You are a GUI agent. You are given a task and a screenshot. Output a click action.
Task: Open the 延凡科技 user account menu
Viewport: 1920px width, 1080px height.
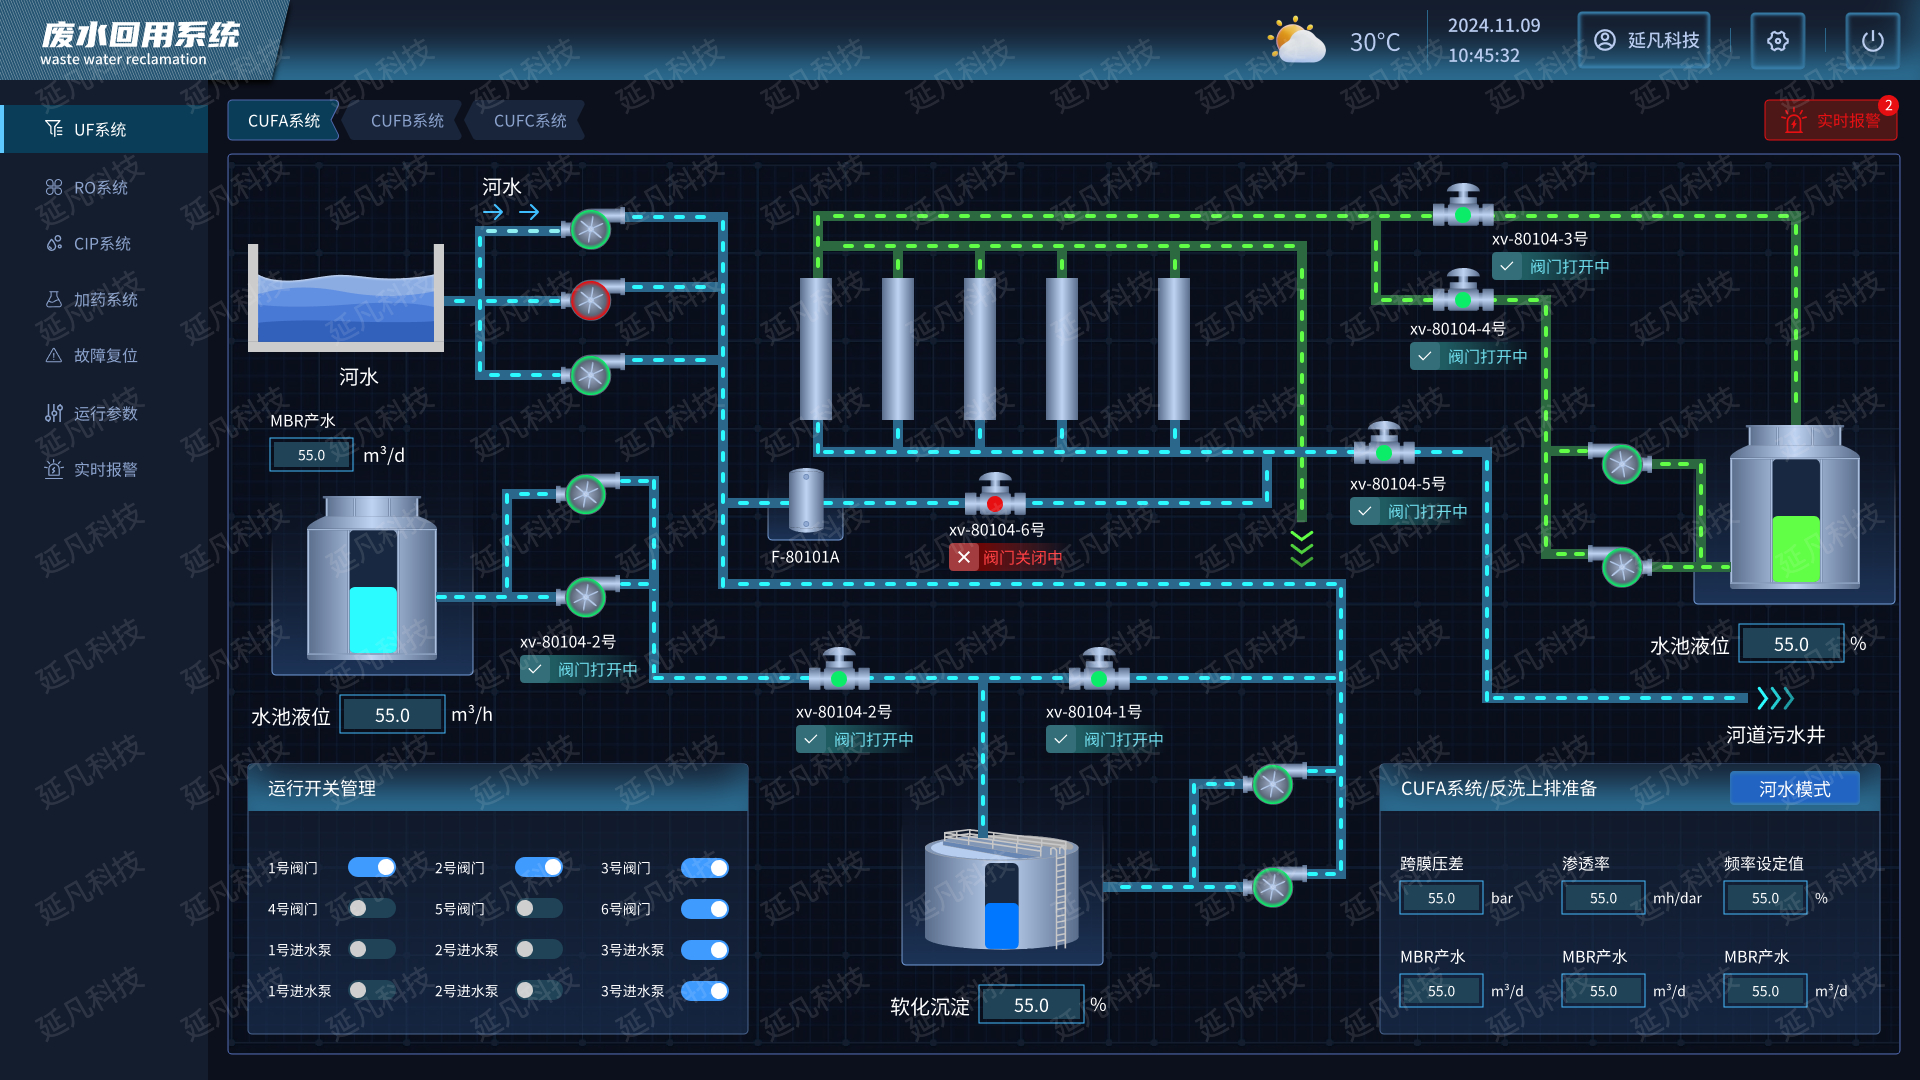pyautogui.click(x=1644, y=40)
